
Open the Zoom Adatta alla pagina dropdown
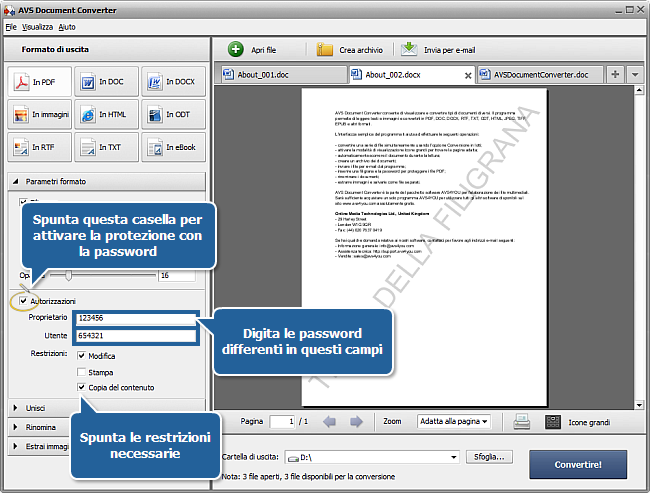454,421
